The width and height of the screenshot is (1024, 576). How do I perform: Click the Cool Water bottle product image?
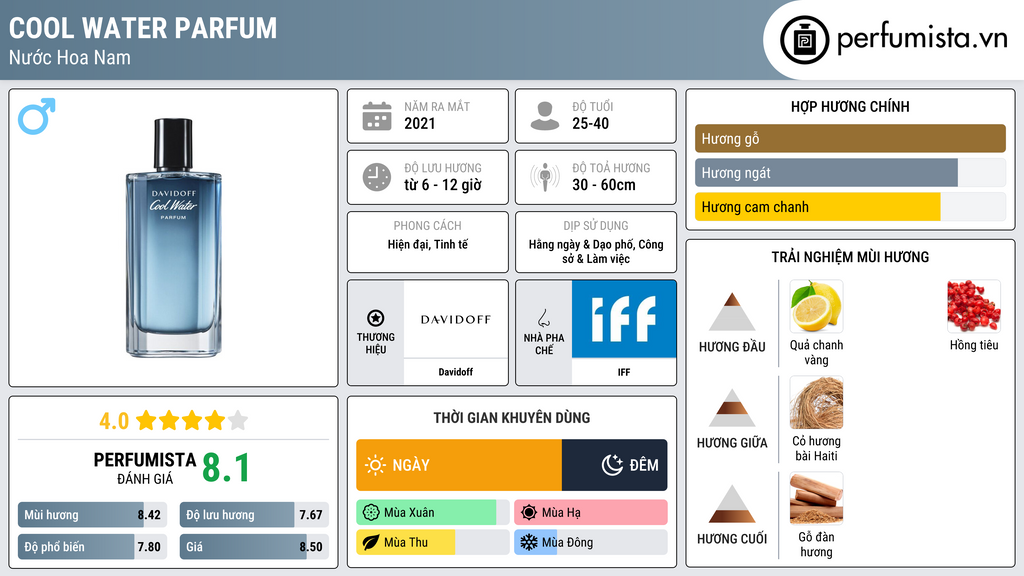pyautogui.click(x=174, y=238)
